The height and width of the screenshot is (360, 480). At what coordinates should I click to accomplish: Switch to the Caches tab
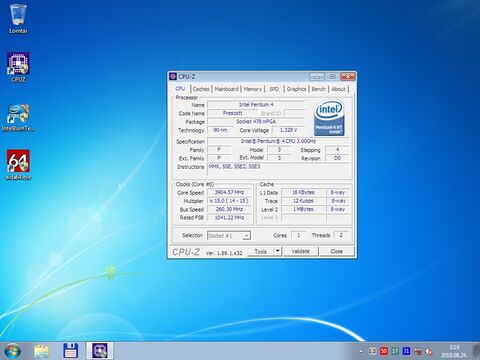point(201,89)
